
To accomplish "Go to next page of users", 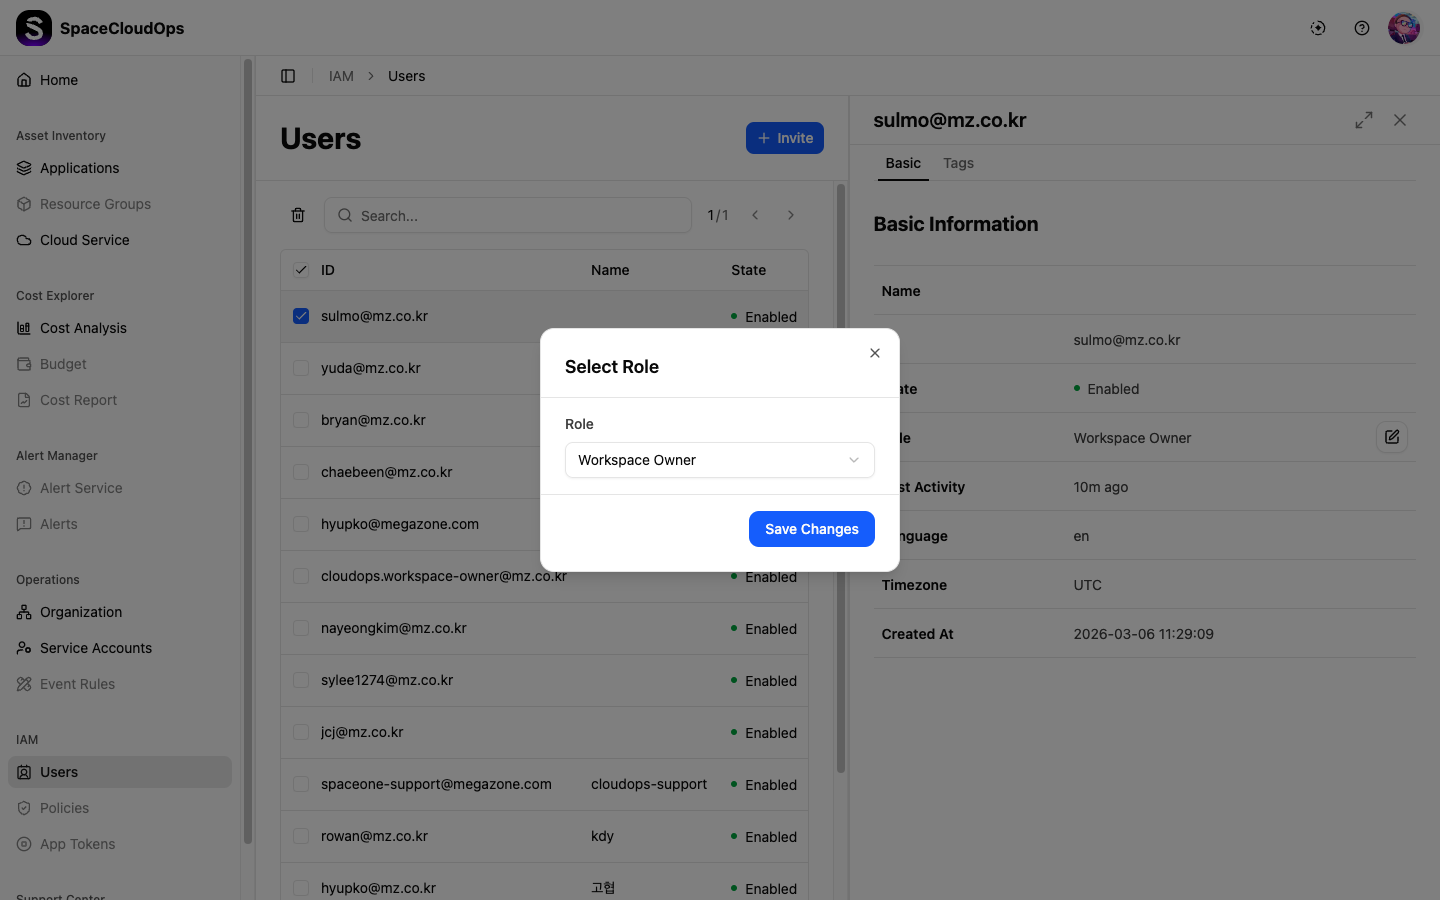I will coord(791,215).
